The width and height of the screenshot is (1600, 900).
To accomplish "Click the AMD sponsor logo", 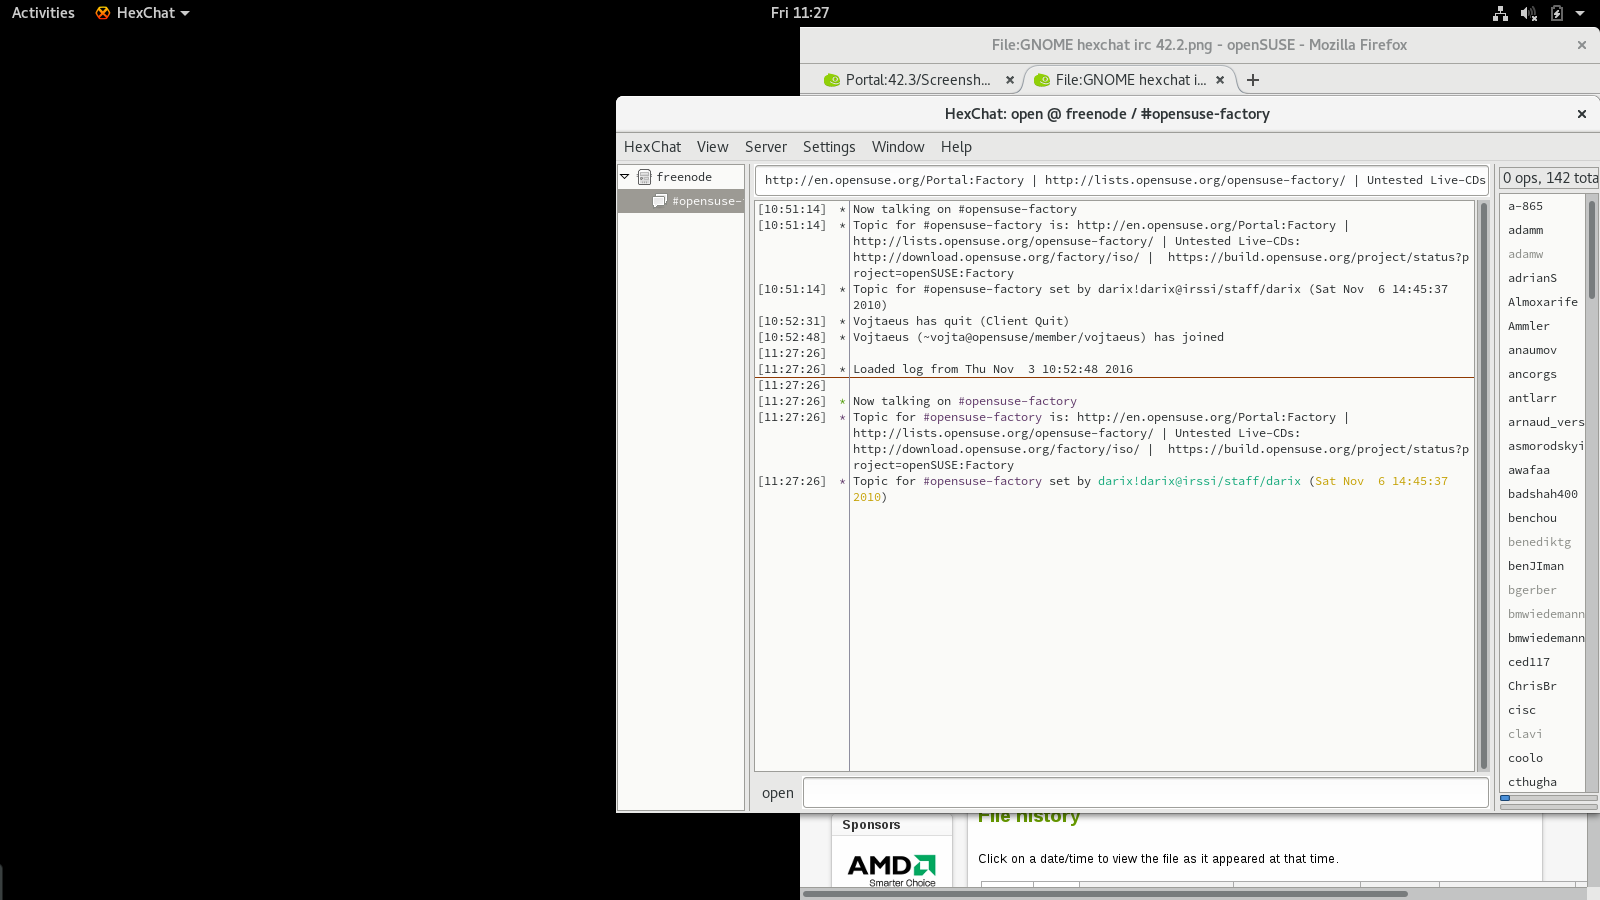I will (x=891, y=868).
